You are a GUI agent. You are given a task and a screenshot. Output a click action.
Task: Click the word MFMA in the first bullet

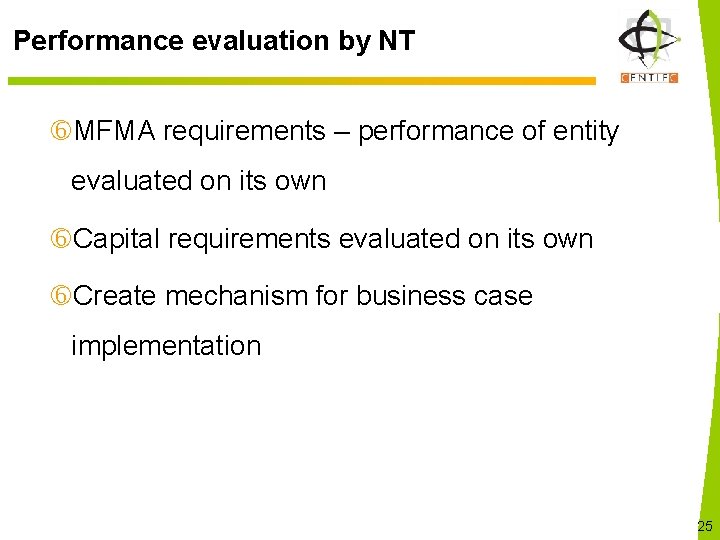point(114,131)
